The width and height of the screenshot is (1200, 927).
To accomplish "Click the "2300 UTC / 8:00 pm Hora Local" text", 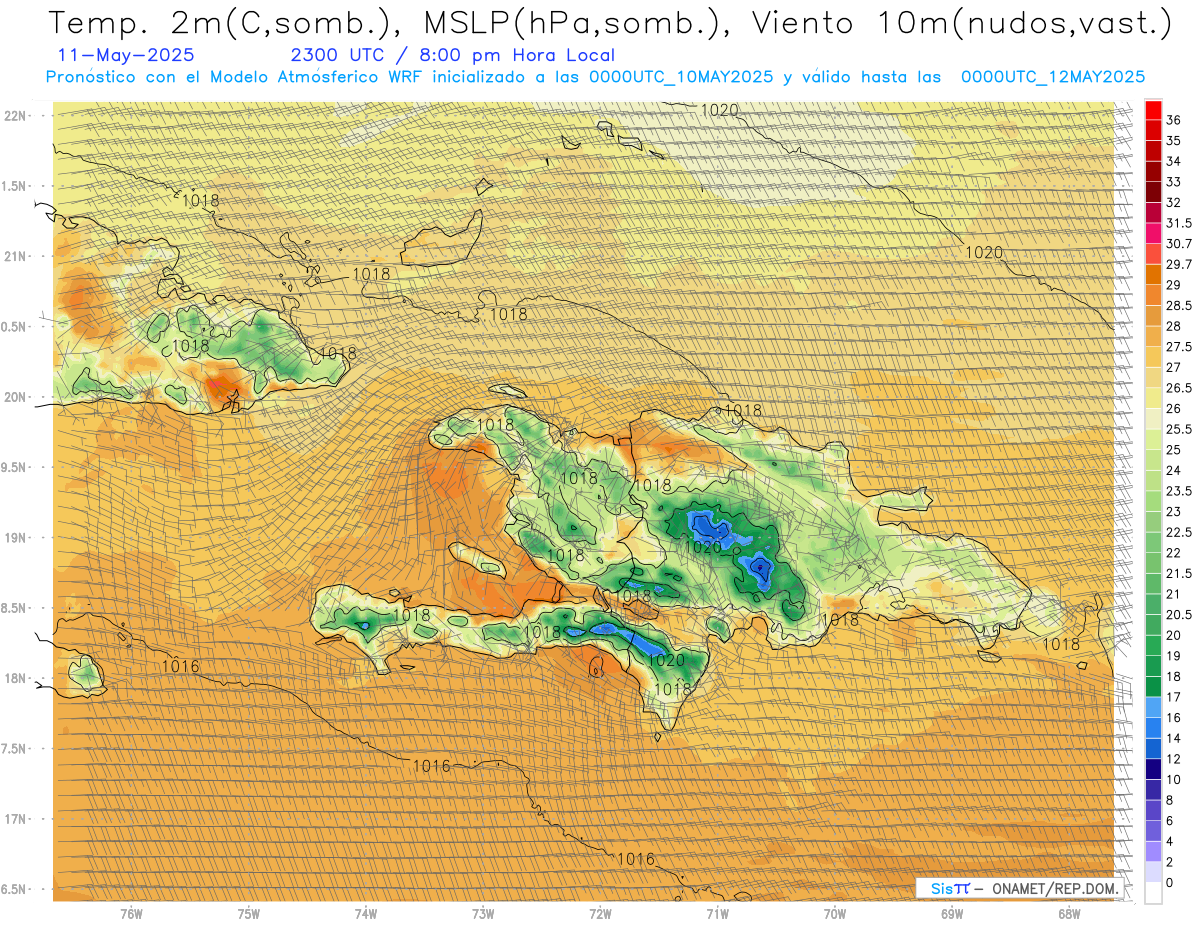I will 453,56.
